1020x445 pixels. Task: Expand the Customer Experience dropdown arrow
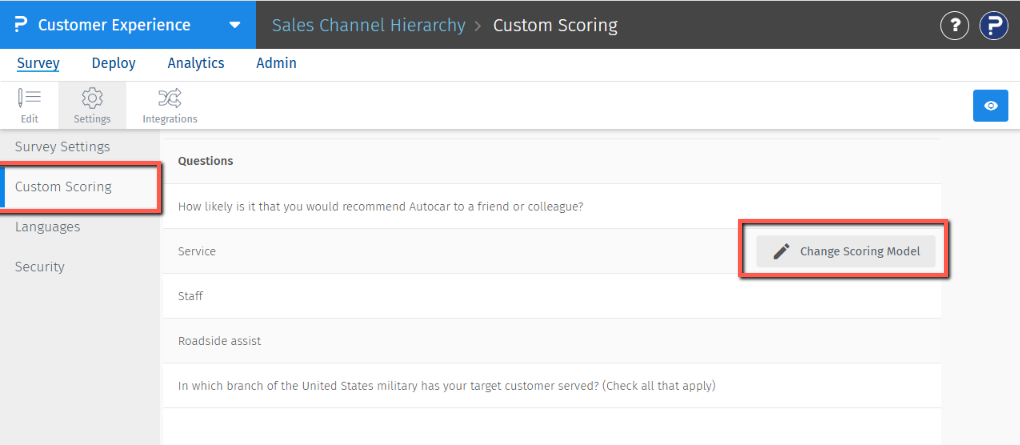tap(235, 25)
